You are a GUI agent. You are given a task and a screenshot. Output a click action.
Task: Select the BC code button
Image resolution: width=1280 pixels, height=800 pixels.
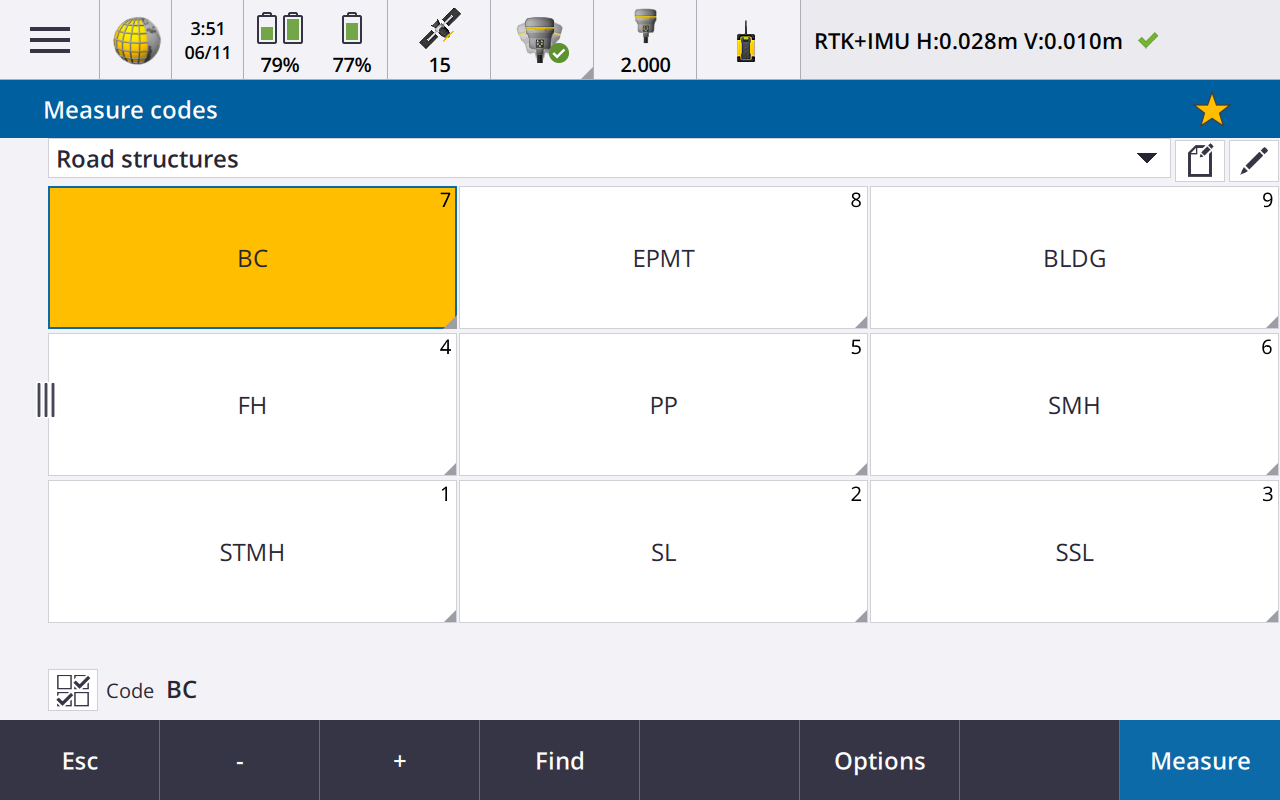click(252, 258)
